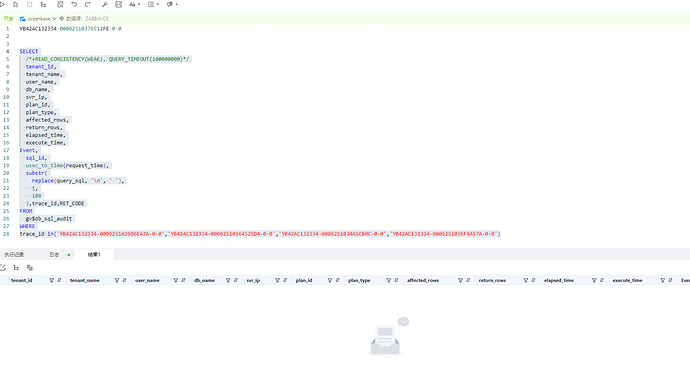Viewport: 690px width, 378px height.
Task: Open the oceanbase connection dropdown
Action: (x=38, y=19)
